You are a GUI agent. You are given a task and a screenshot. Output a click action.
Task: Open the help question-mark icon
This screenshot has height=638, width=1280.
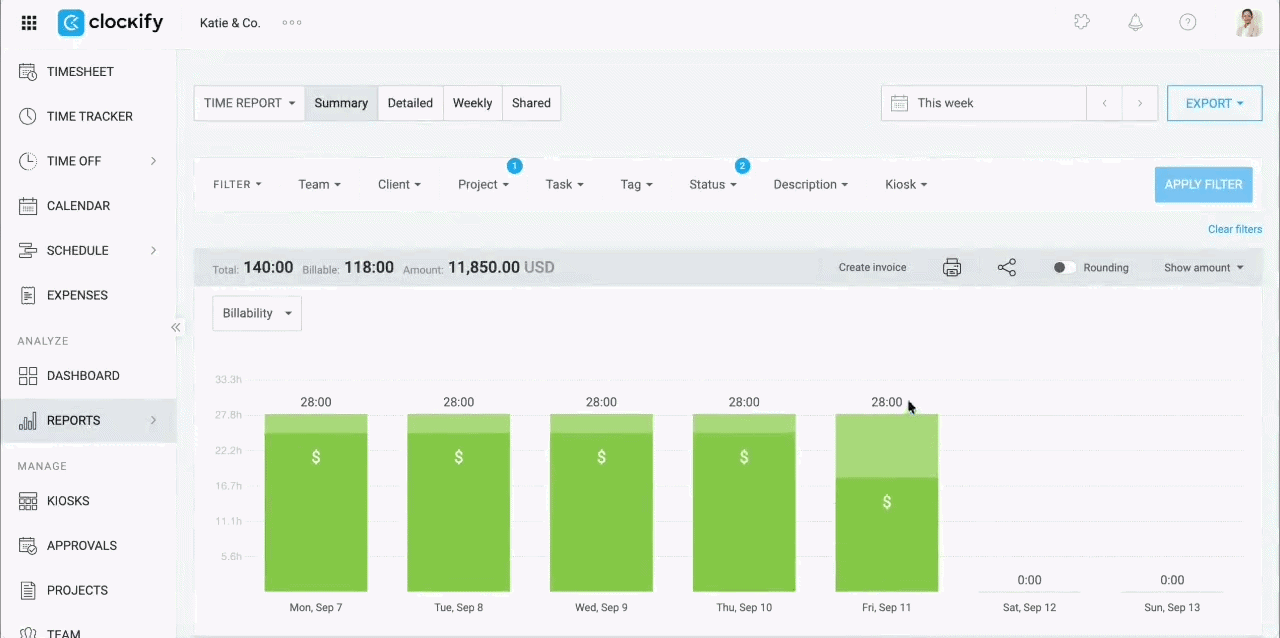1188,22
